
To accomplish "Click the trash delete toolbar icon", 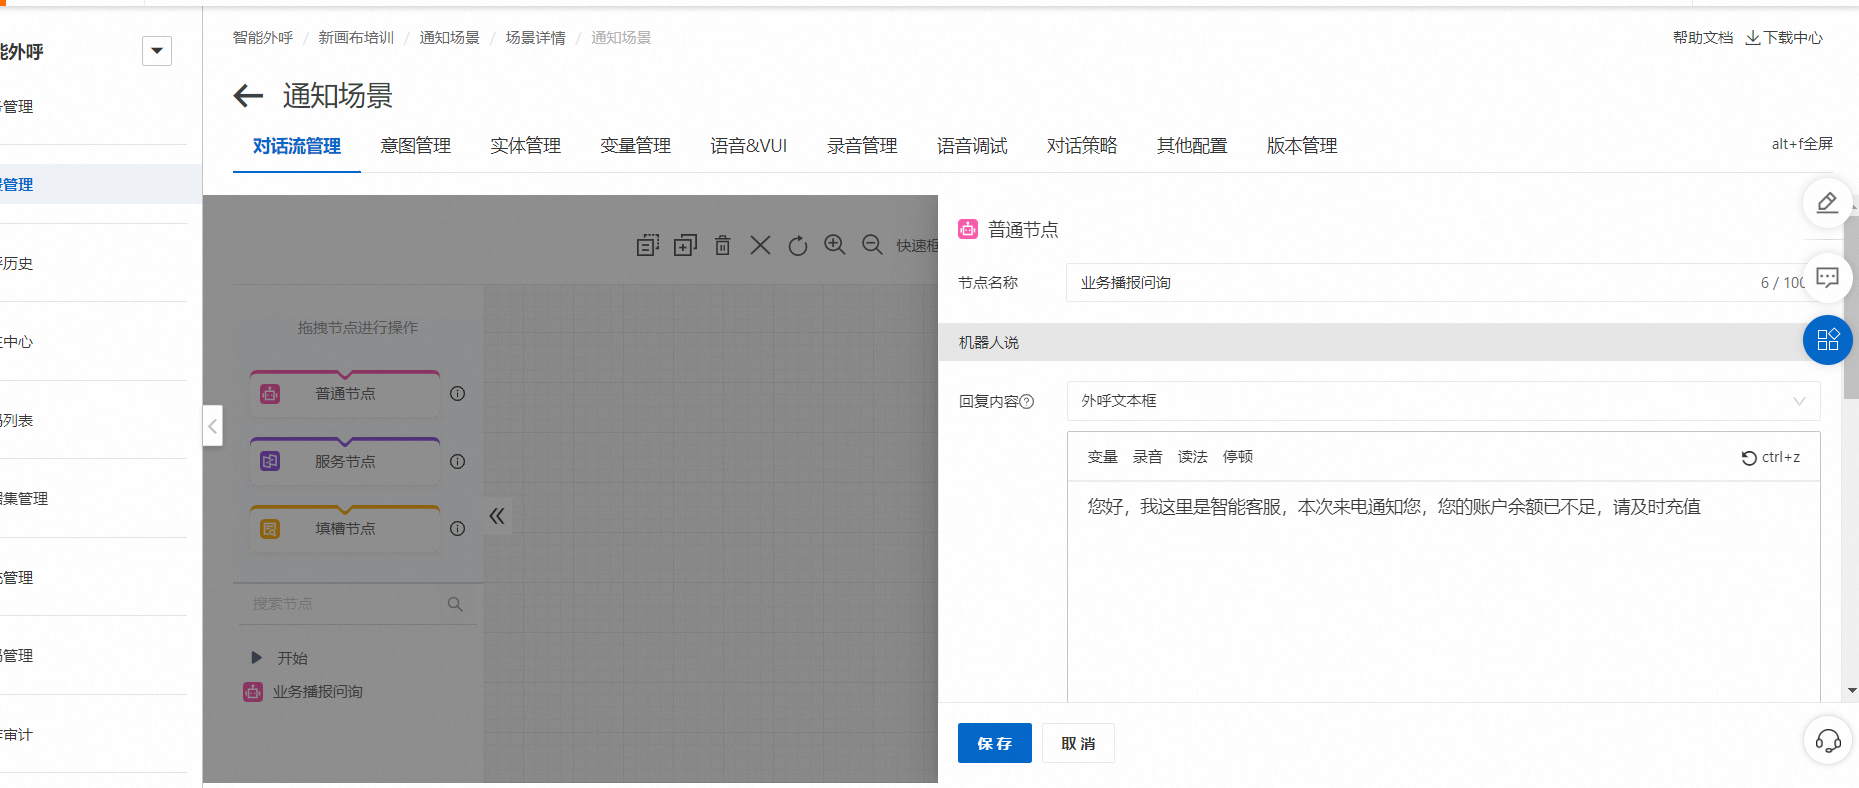I will click(x=723, y=245).
